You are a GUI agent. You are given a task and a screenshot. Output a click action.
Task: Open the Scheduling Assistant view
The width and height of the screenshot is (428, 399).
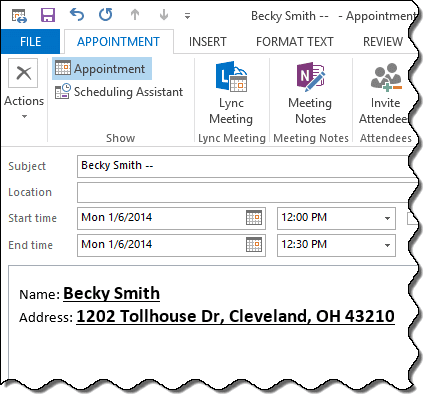119,92
